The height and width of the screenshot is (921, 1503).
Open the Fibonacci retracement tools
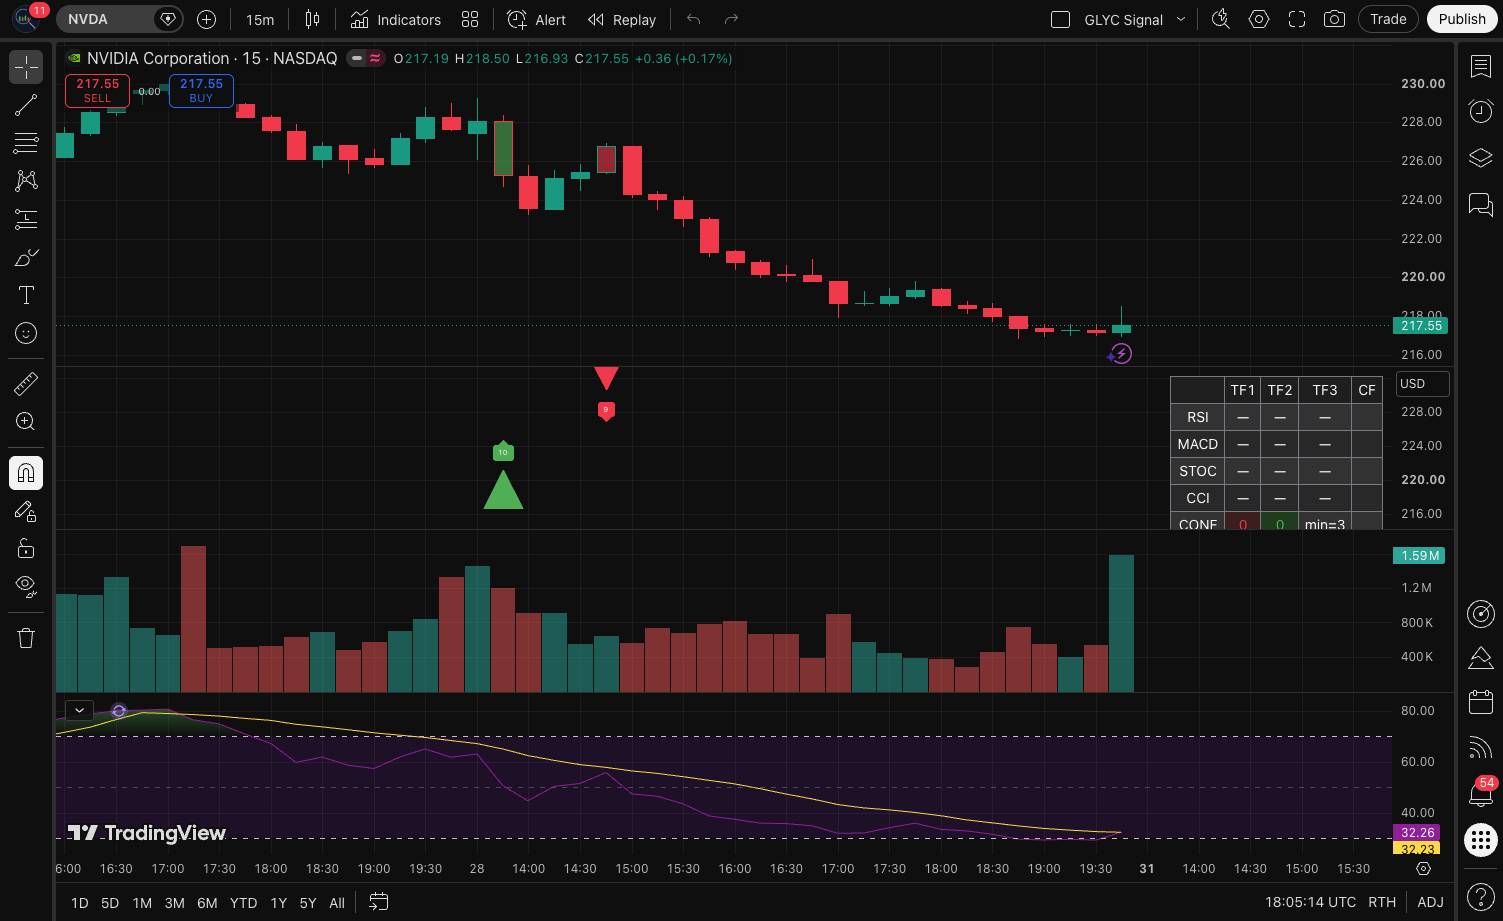pos(26,143)
